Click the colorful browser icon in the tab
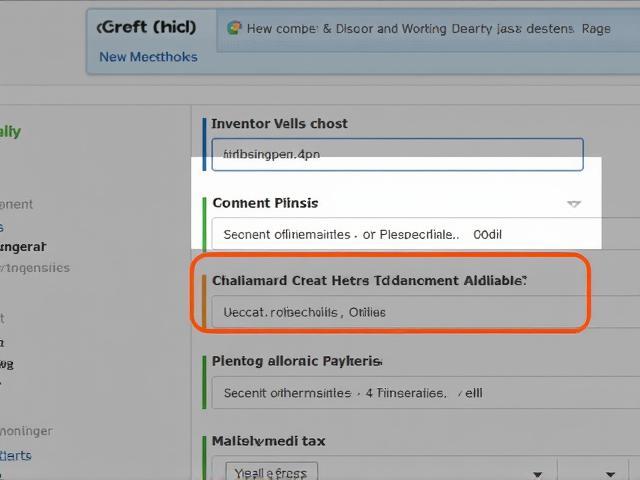The image size is (640, 480). coord(235,28)
